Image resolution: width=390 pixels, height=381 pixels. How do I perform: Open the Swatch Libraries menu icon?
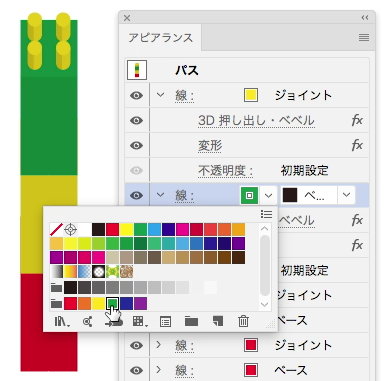click(x=62, y=321)
